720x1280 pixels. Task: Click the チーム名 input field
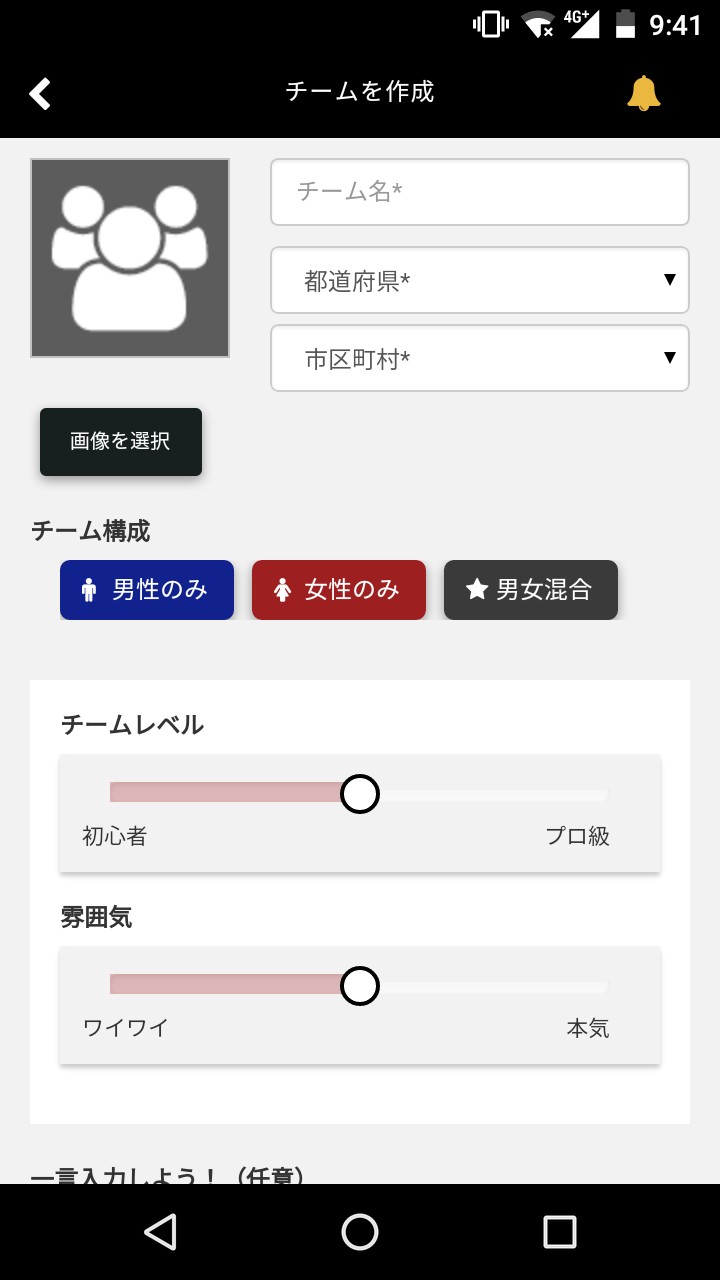click(480, 192)
